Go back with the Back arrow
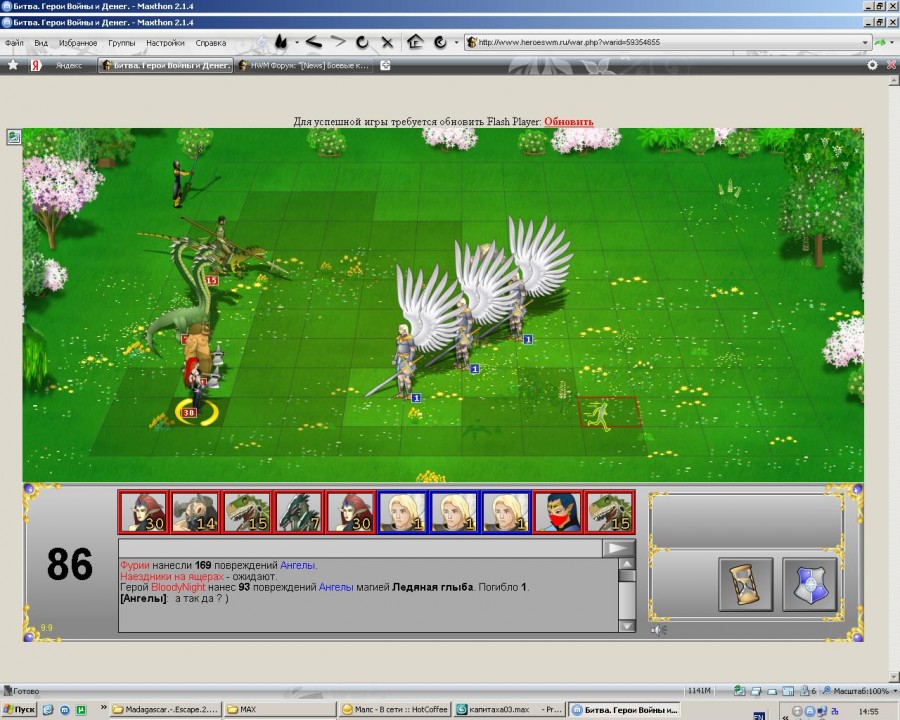 tap(313, 42)
